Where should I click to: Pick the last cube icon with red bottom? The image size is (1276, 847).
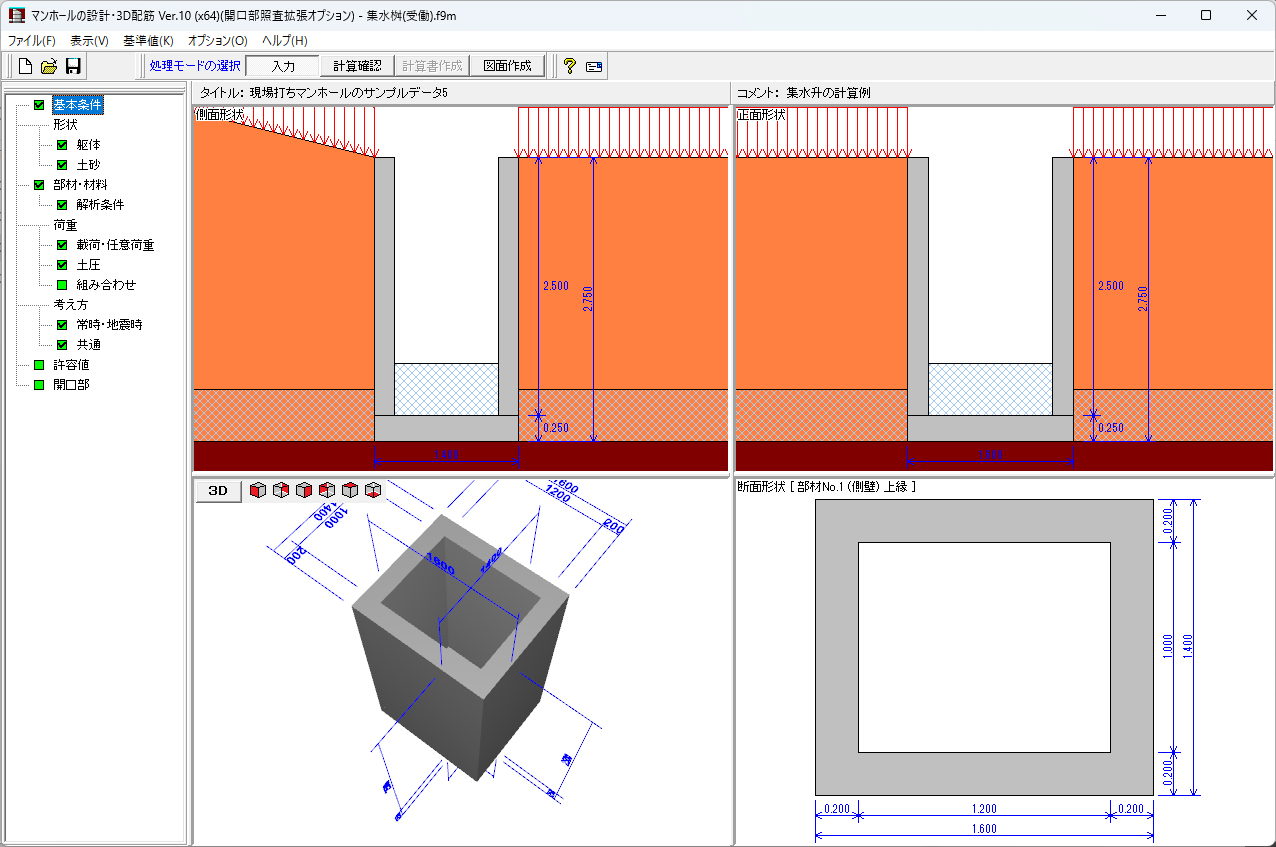(x=373, y=490)
